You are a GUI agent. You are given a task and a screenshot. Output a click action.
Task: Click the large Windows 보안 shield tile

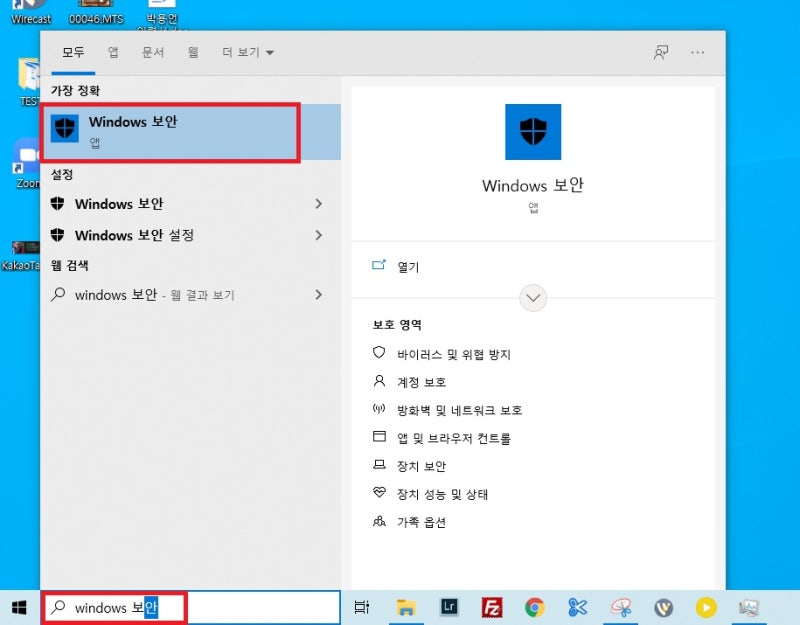[x=533, y=132]
